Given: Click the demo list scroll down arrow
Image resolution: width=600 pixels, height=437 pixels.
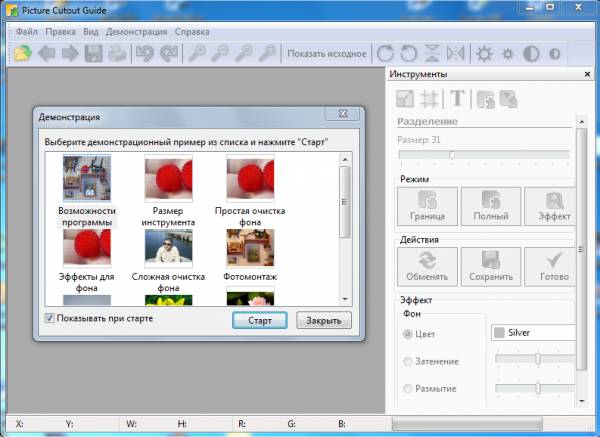Looking at the screenshot, I should tap(345, 298).
